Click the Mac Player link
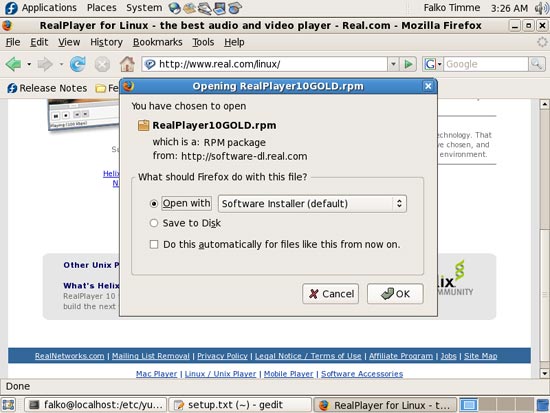This screenshot has width=550, height=413. click(x=156, y=374)
